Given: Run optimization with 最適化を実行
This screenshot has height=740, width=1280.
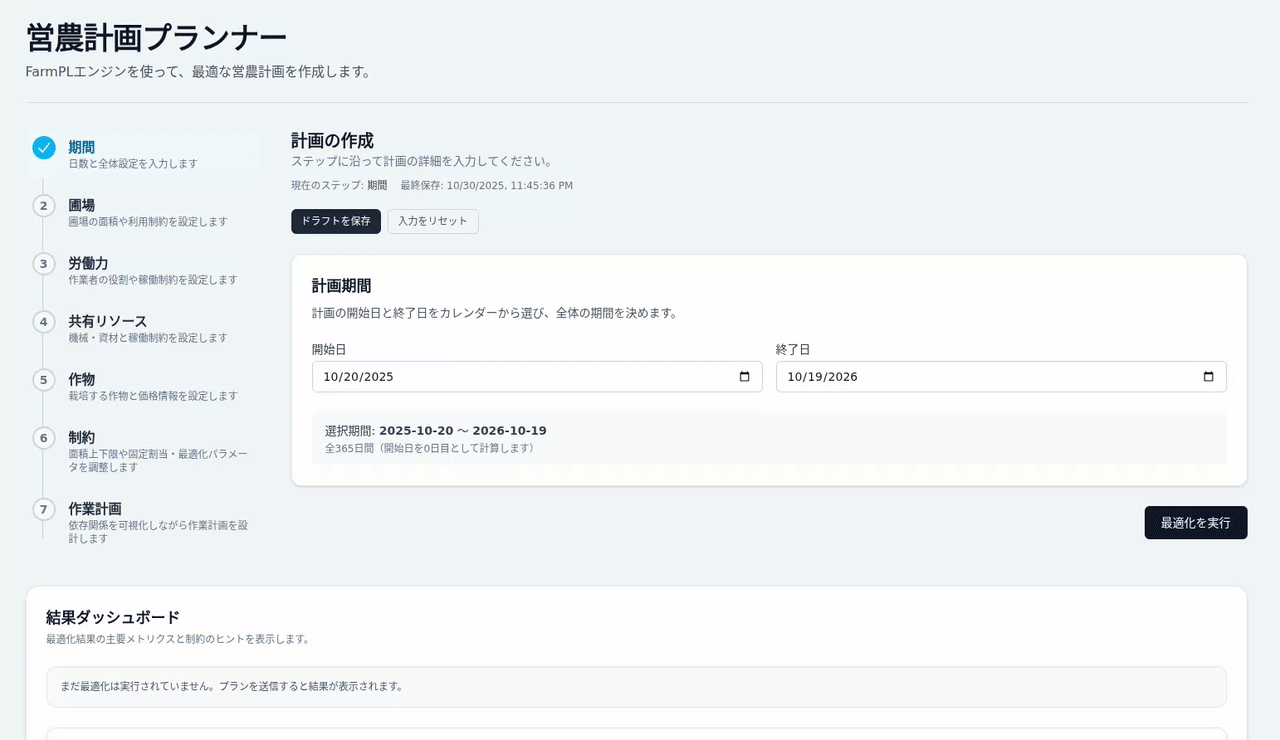Looking at the screenshot, I should point(1196,522).
